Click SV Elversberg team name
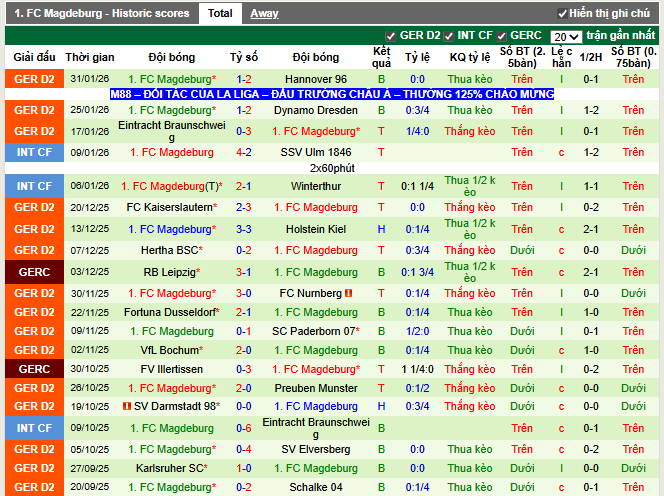This screenshot has width=664, height=496. [316, 449]
